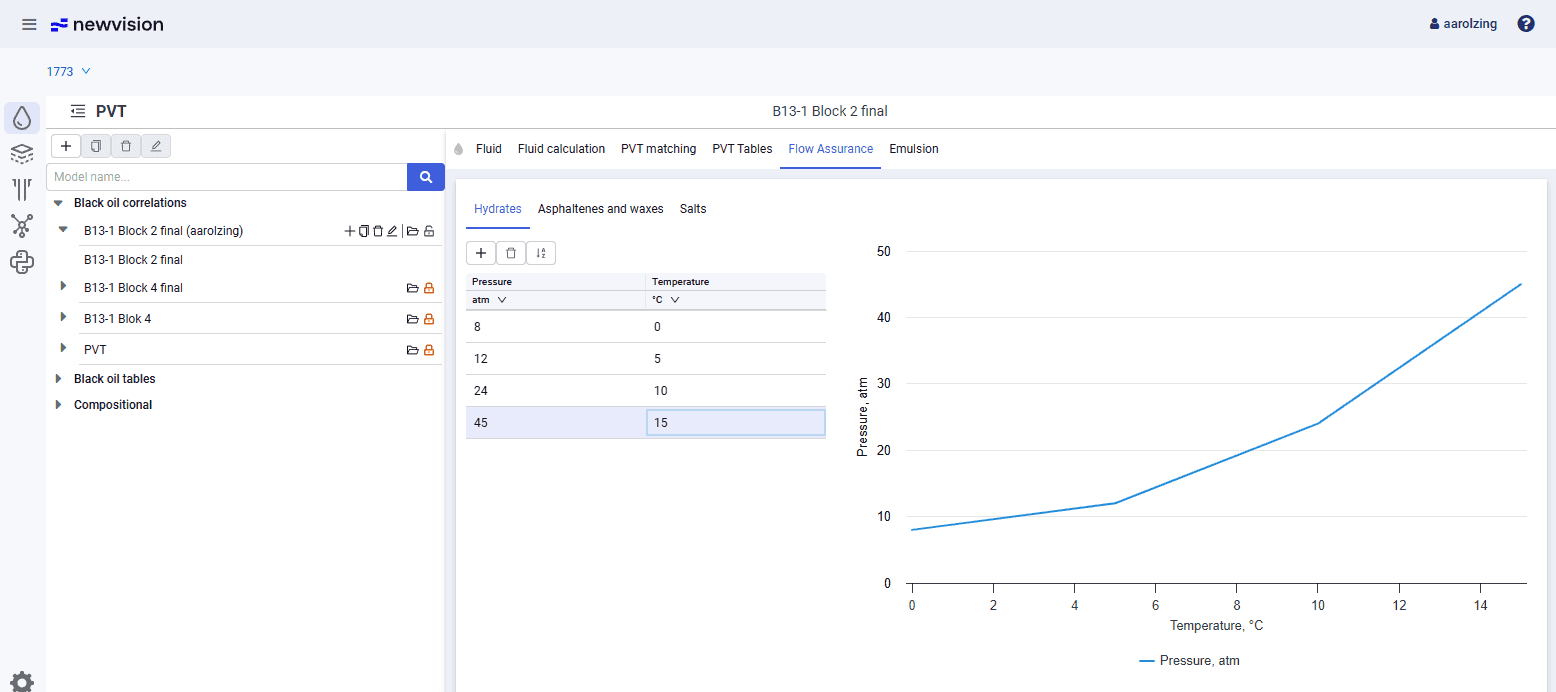The image size is (1556, 692).
Task: Select pressure cell with value 12
Action: pyautogui.click(x=556, y=359)
